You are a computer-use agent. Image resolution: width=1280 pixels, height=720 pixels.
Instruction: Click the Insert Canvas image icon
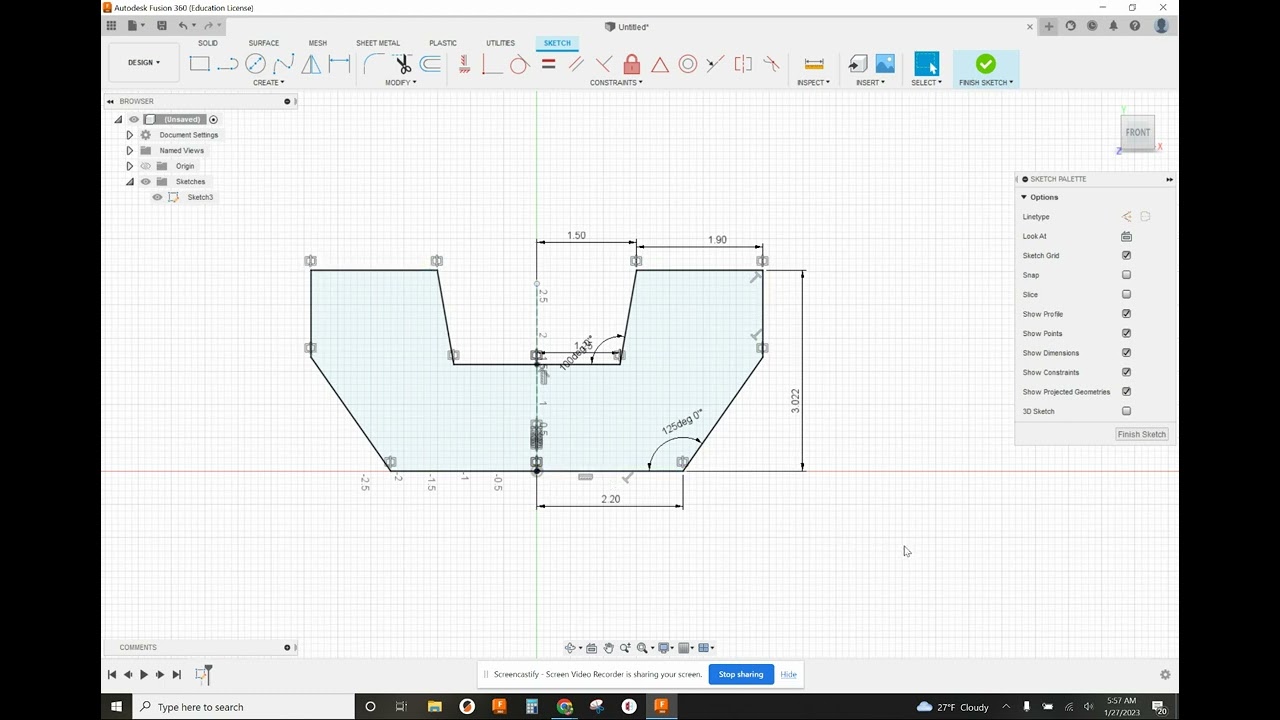click(x=885, y=64)
